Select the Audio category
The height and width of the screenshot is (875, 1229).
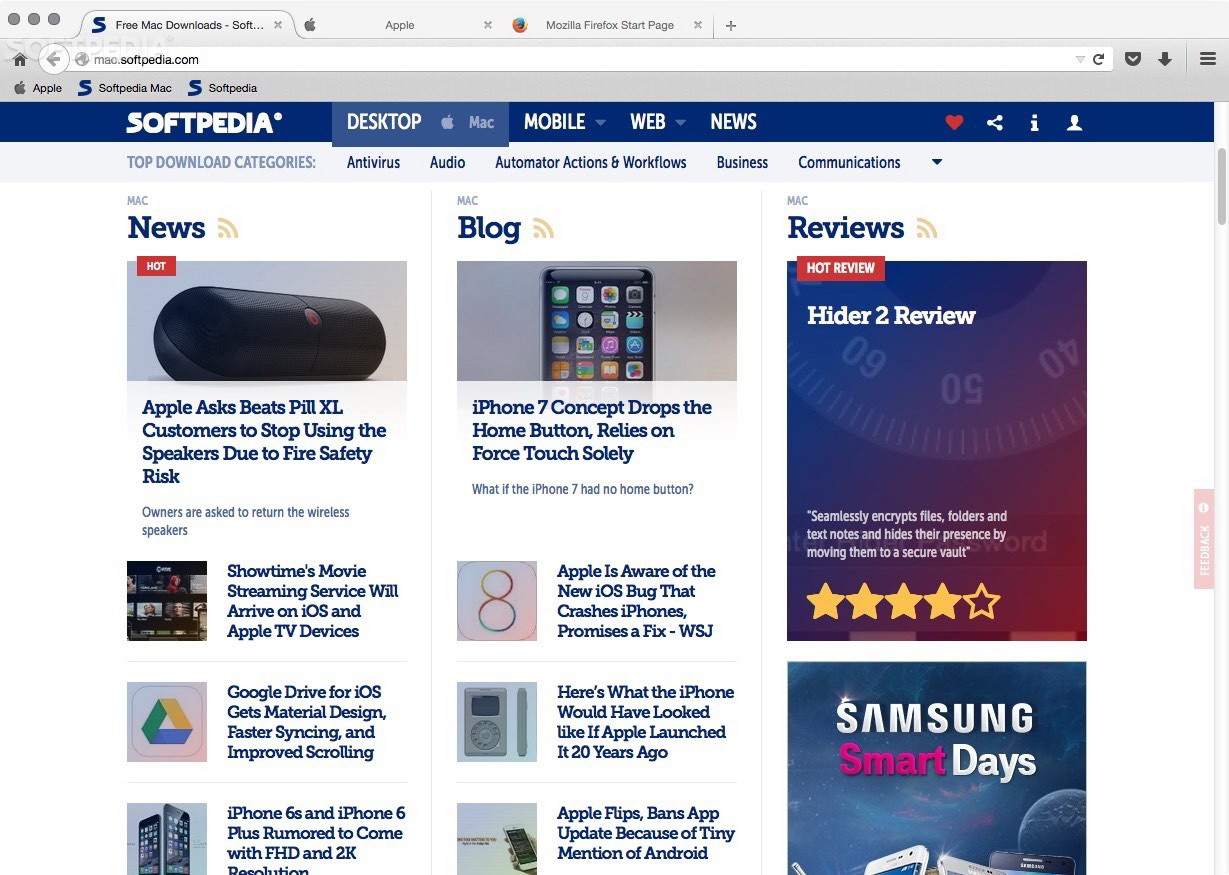click(447, 162)
